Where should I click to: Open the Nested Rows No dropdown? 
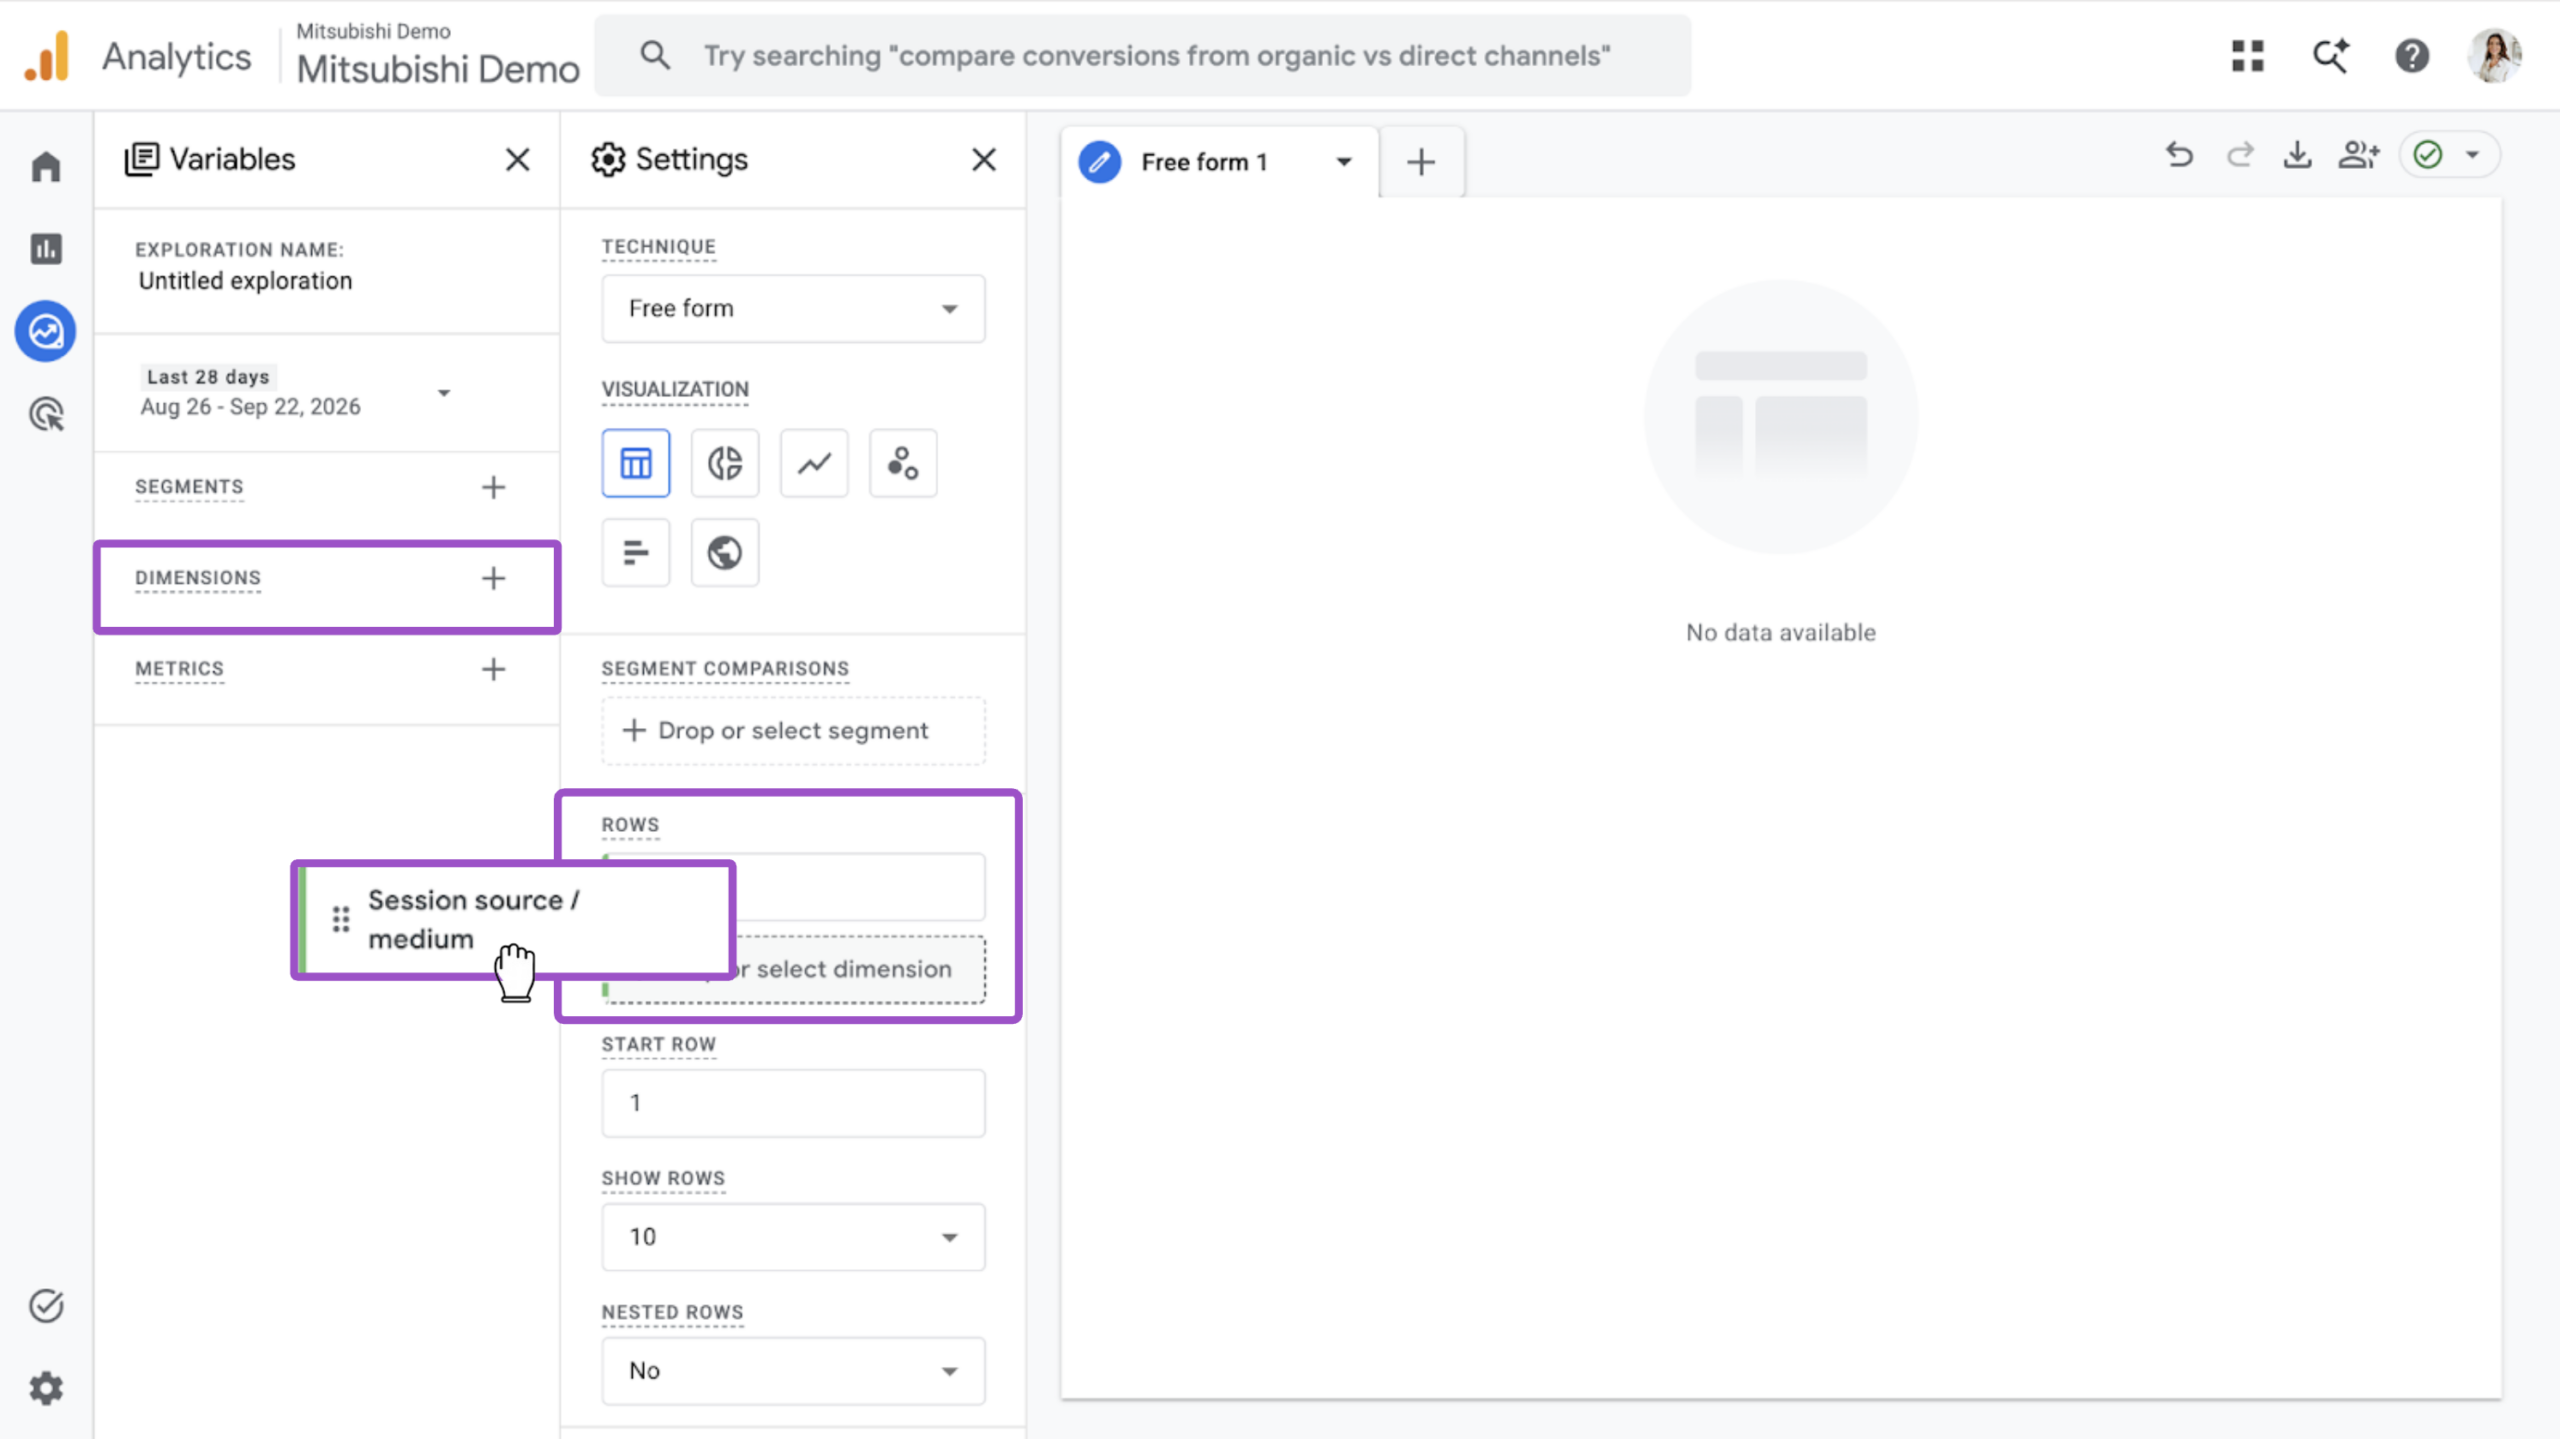tap(793, 1371)
